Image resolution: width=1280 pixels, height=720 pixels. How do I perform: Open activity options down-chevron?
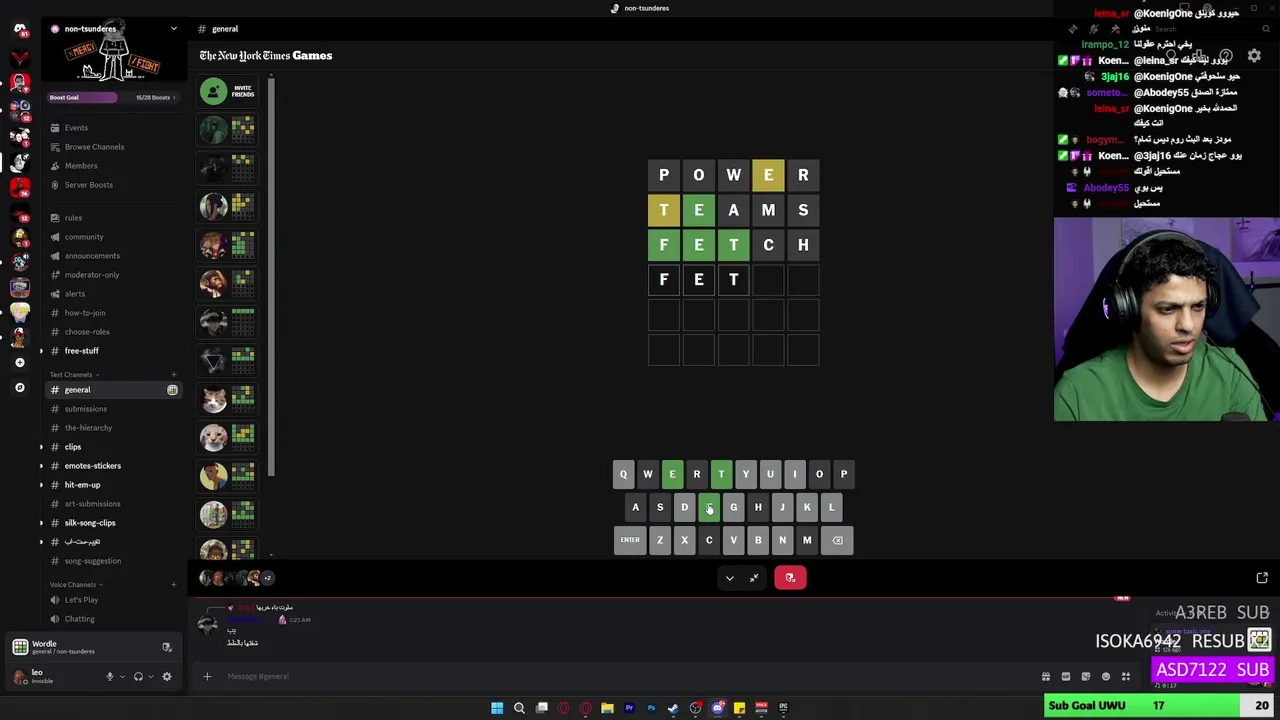(x=729, y=578)
